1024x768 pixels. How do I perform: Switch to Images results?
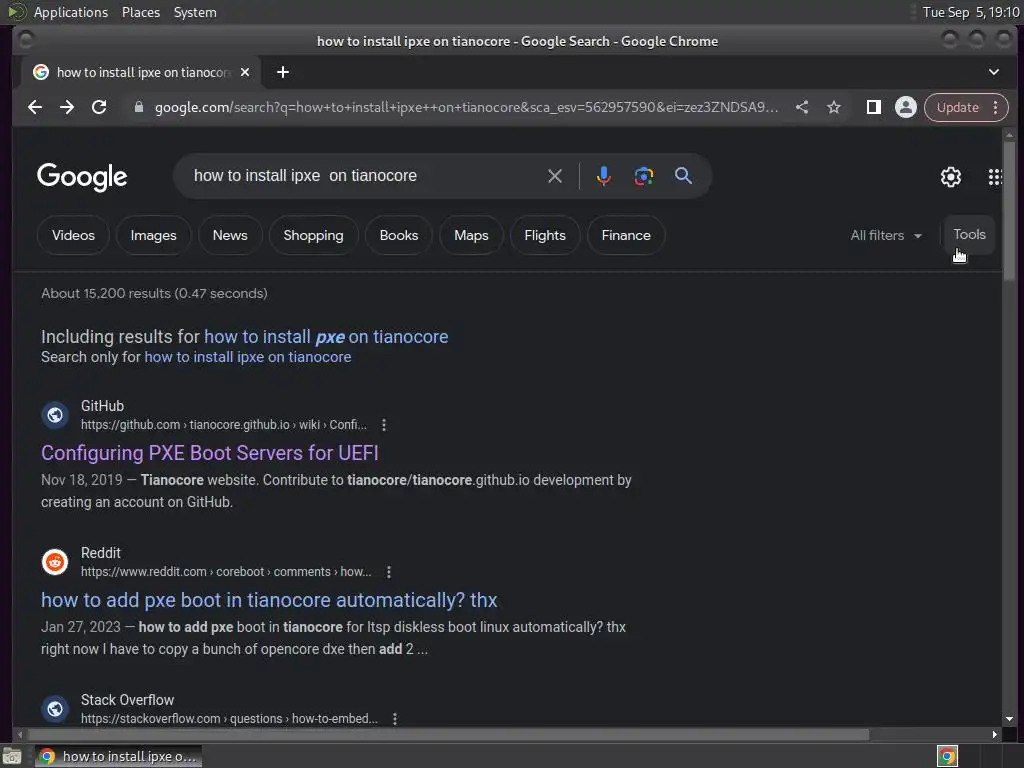pos(153,235)
